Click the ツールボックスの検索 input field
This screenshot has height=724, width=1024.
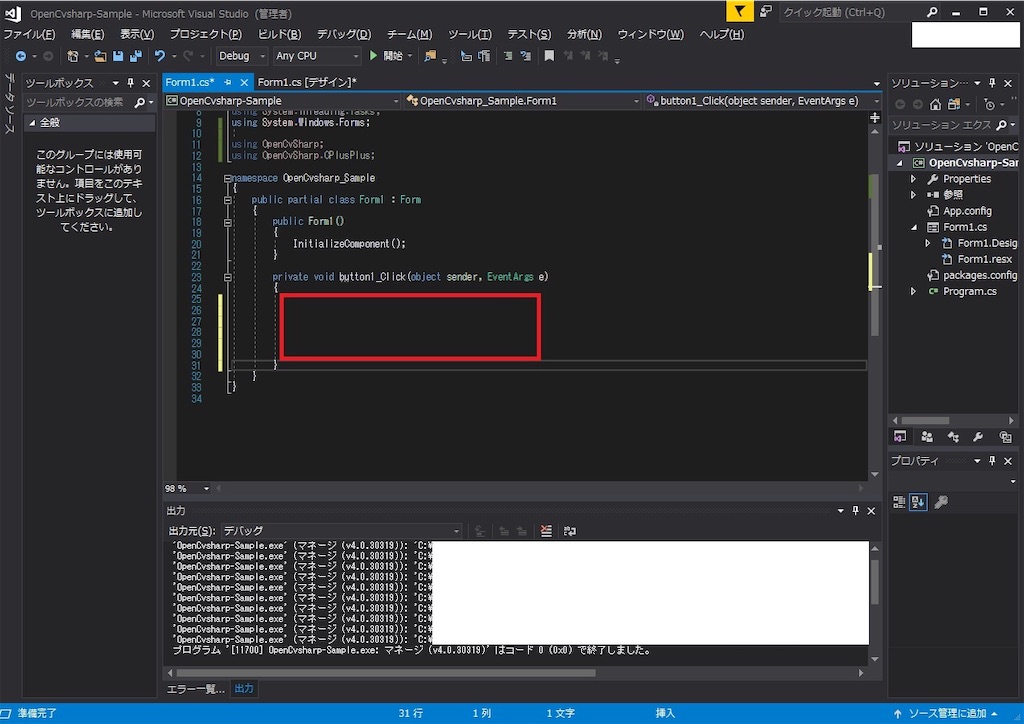[78, 102]
